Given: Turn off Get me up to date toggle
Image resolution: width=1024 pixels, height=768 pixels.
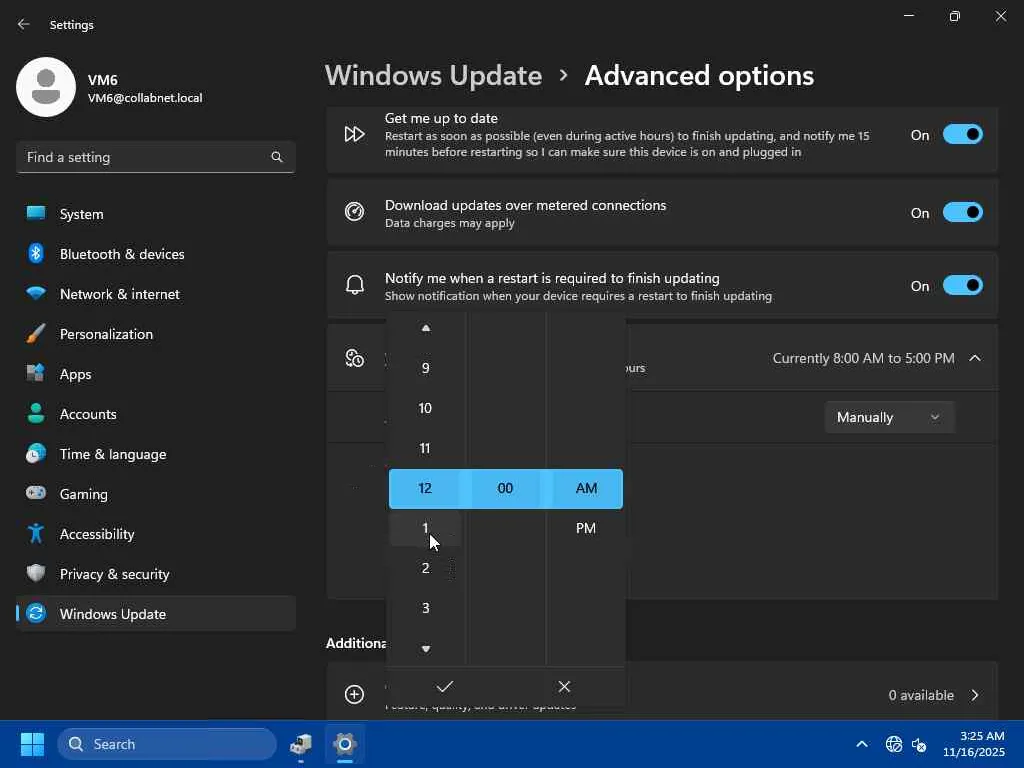Looking at the screenshot, I should [x=963, y=135].
